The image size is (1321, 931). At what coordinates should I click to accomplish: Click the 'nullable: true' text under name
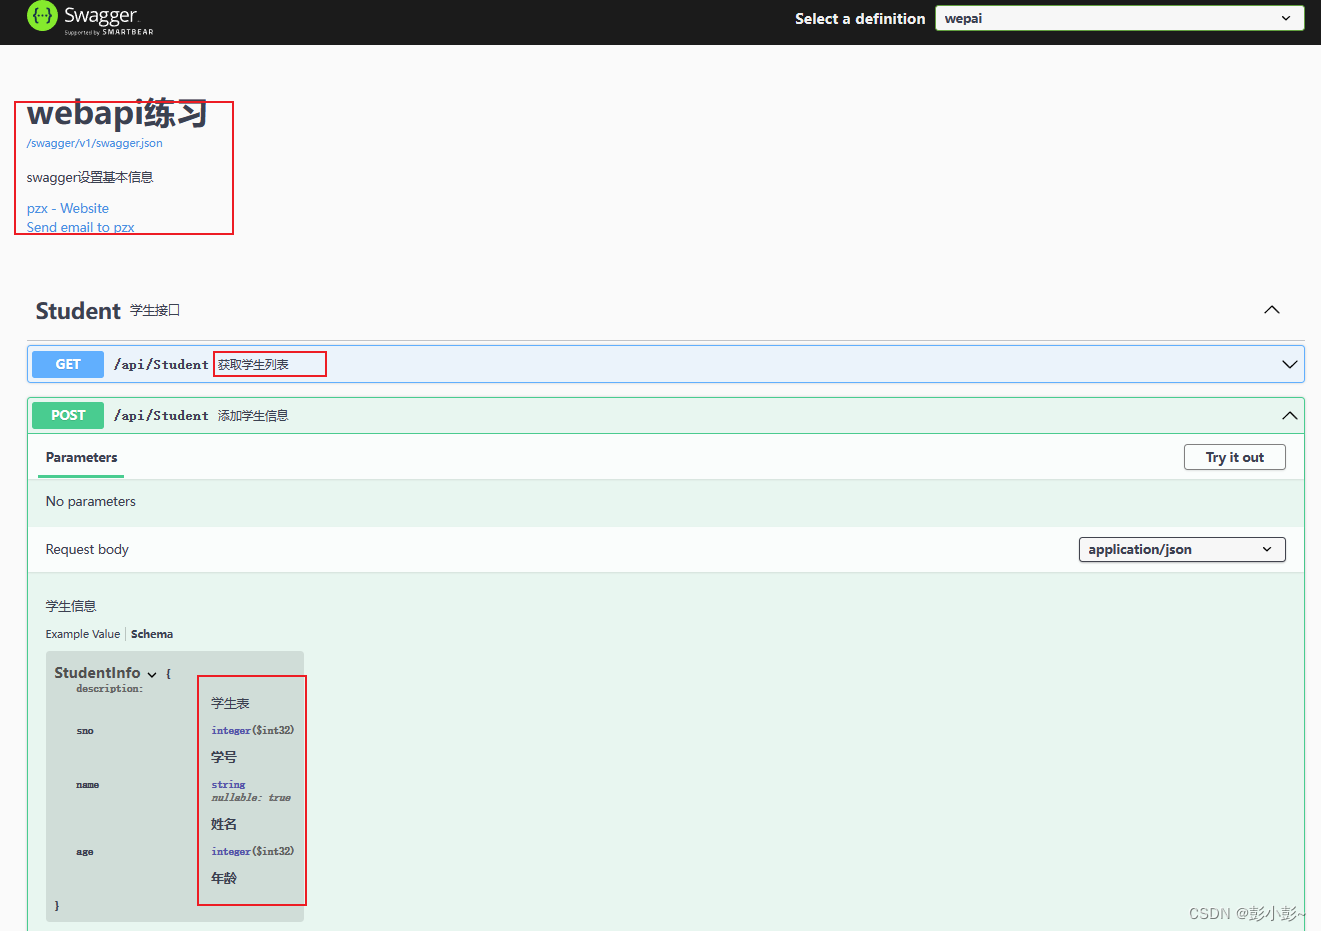pyautogui.click(x=251, y=798)
